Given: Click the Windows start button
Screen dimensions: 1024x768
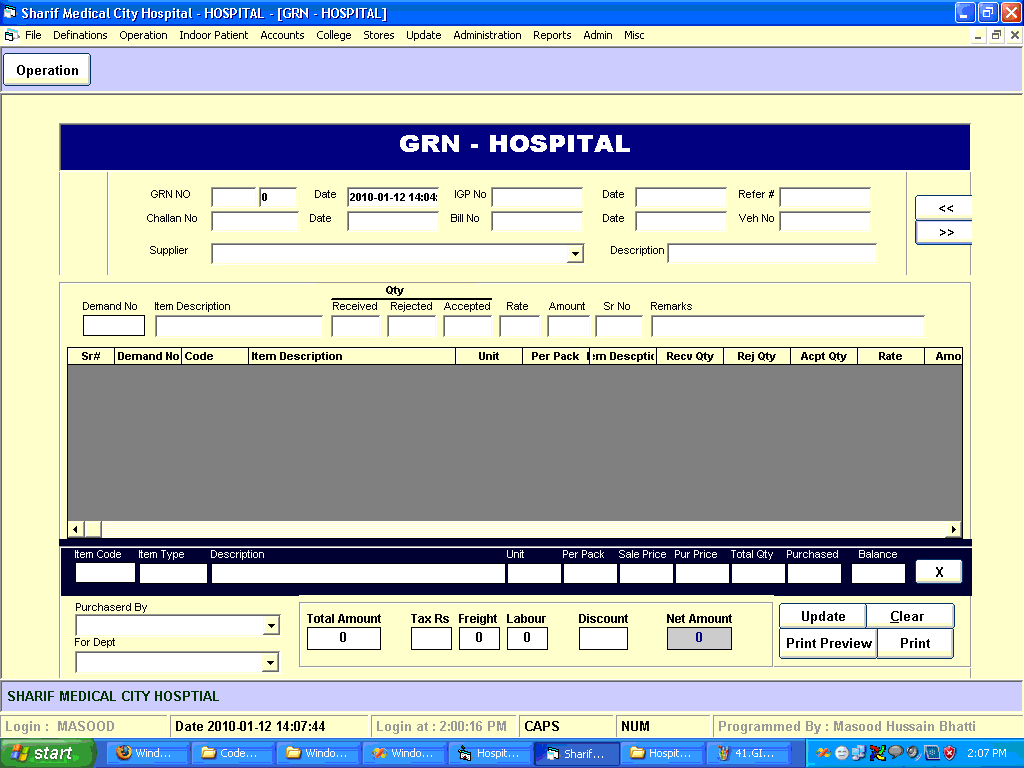Looking at the screenshot, I should (x=48, y=753).
